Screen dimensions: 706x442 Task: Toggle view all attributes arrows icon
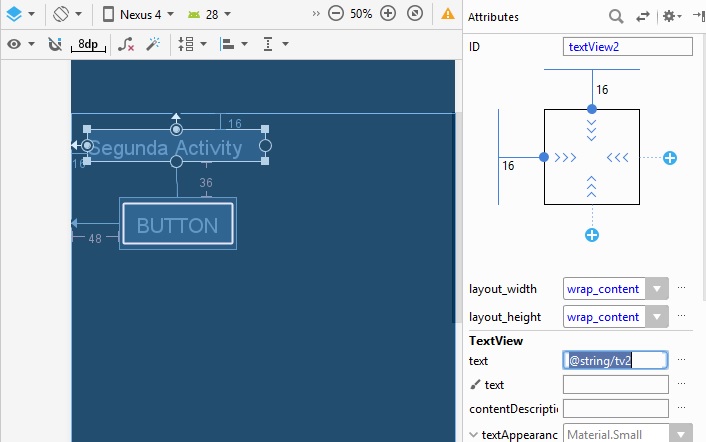click(x=643, y=17)
